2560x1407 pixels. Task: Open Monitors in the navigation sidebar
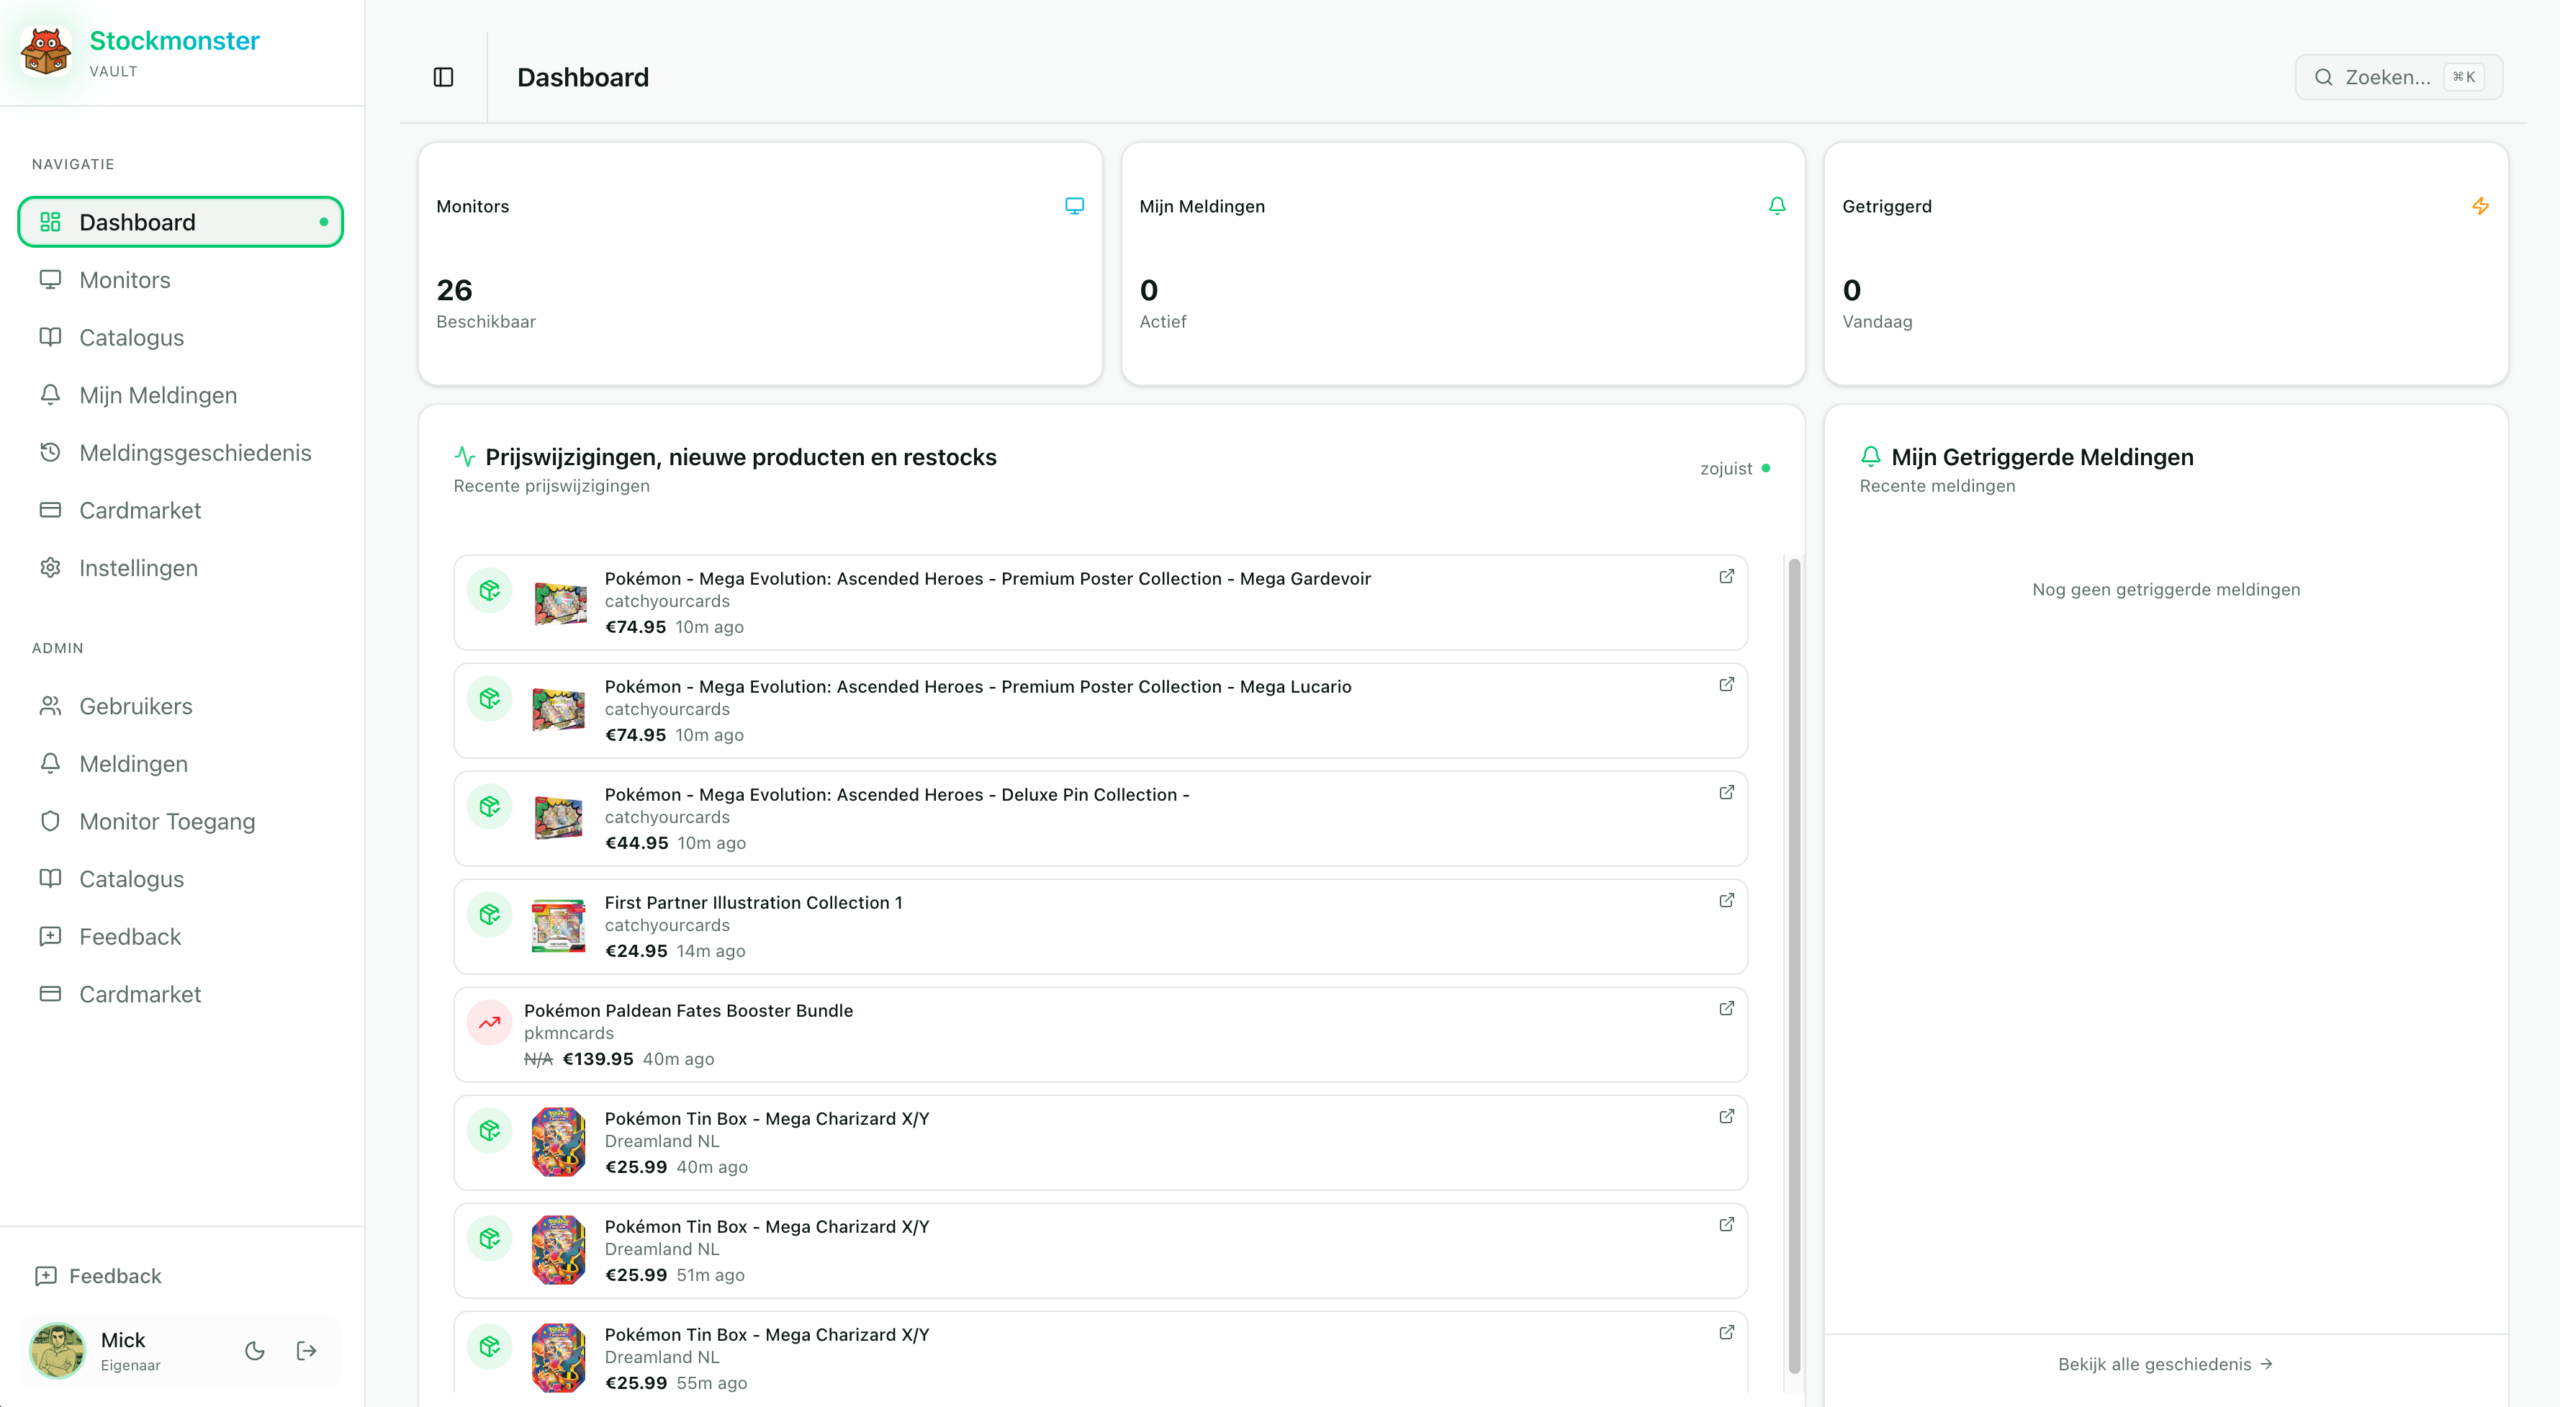pyautogui.click(x=125, y=280)
